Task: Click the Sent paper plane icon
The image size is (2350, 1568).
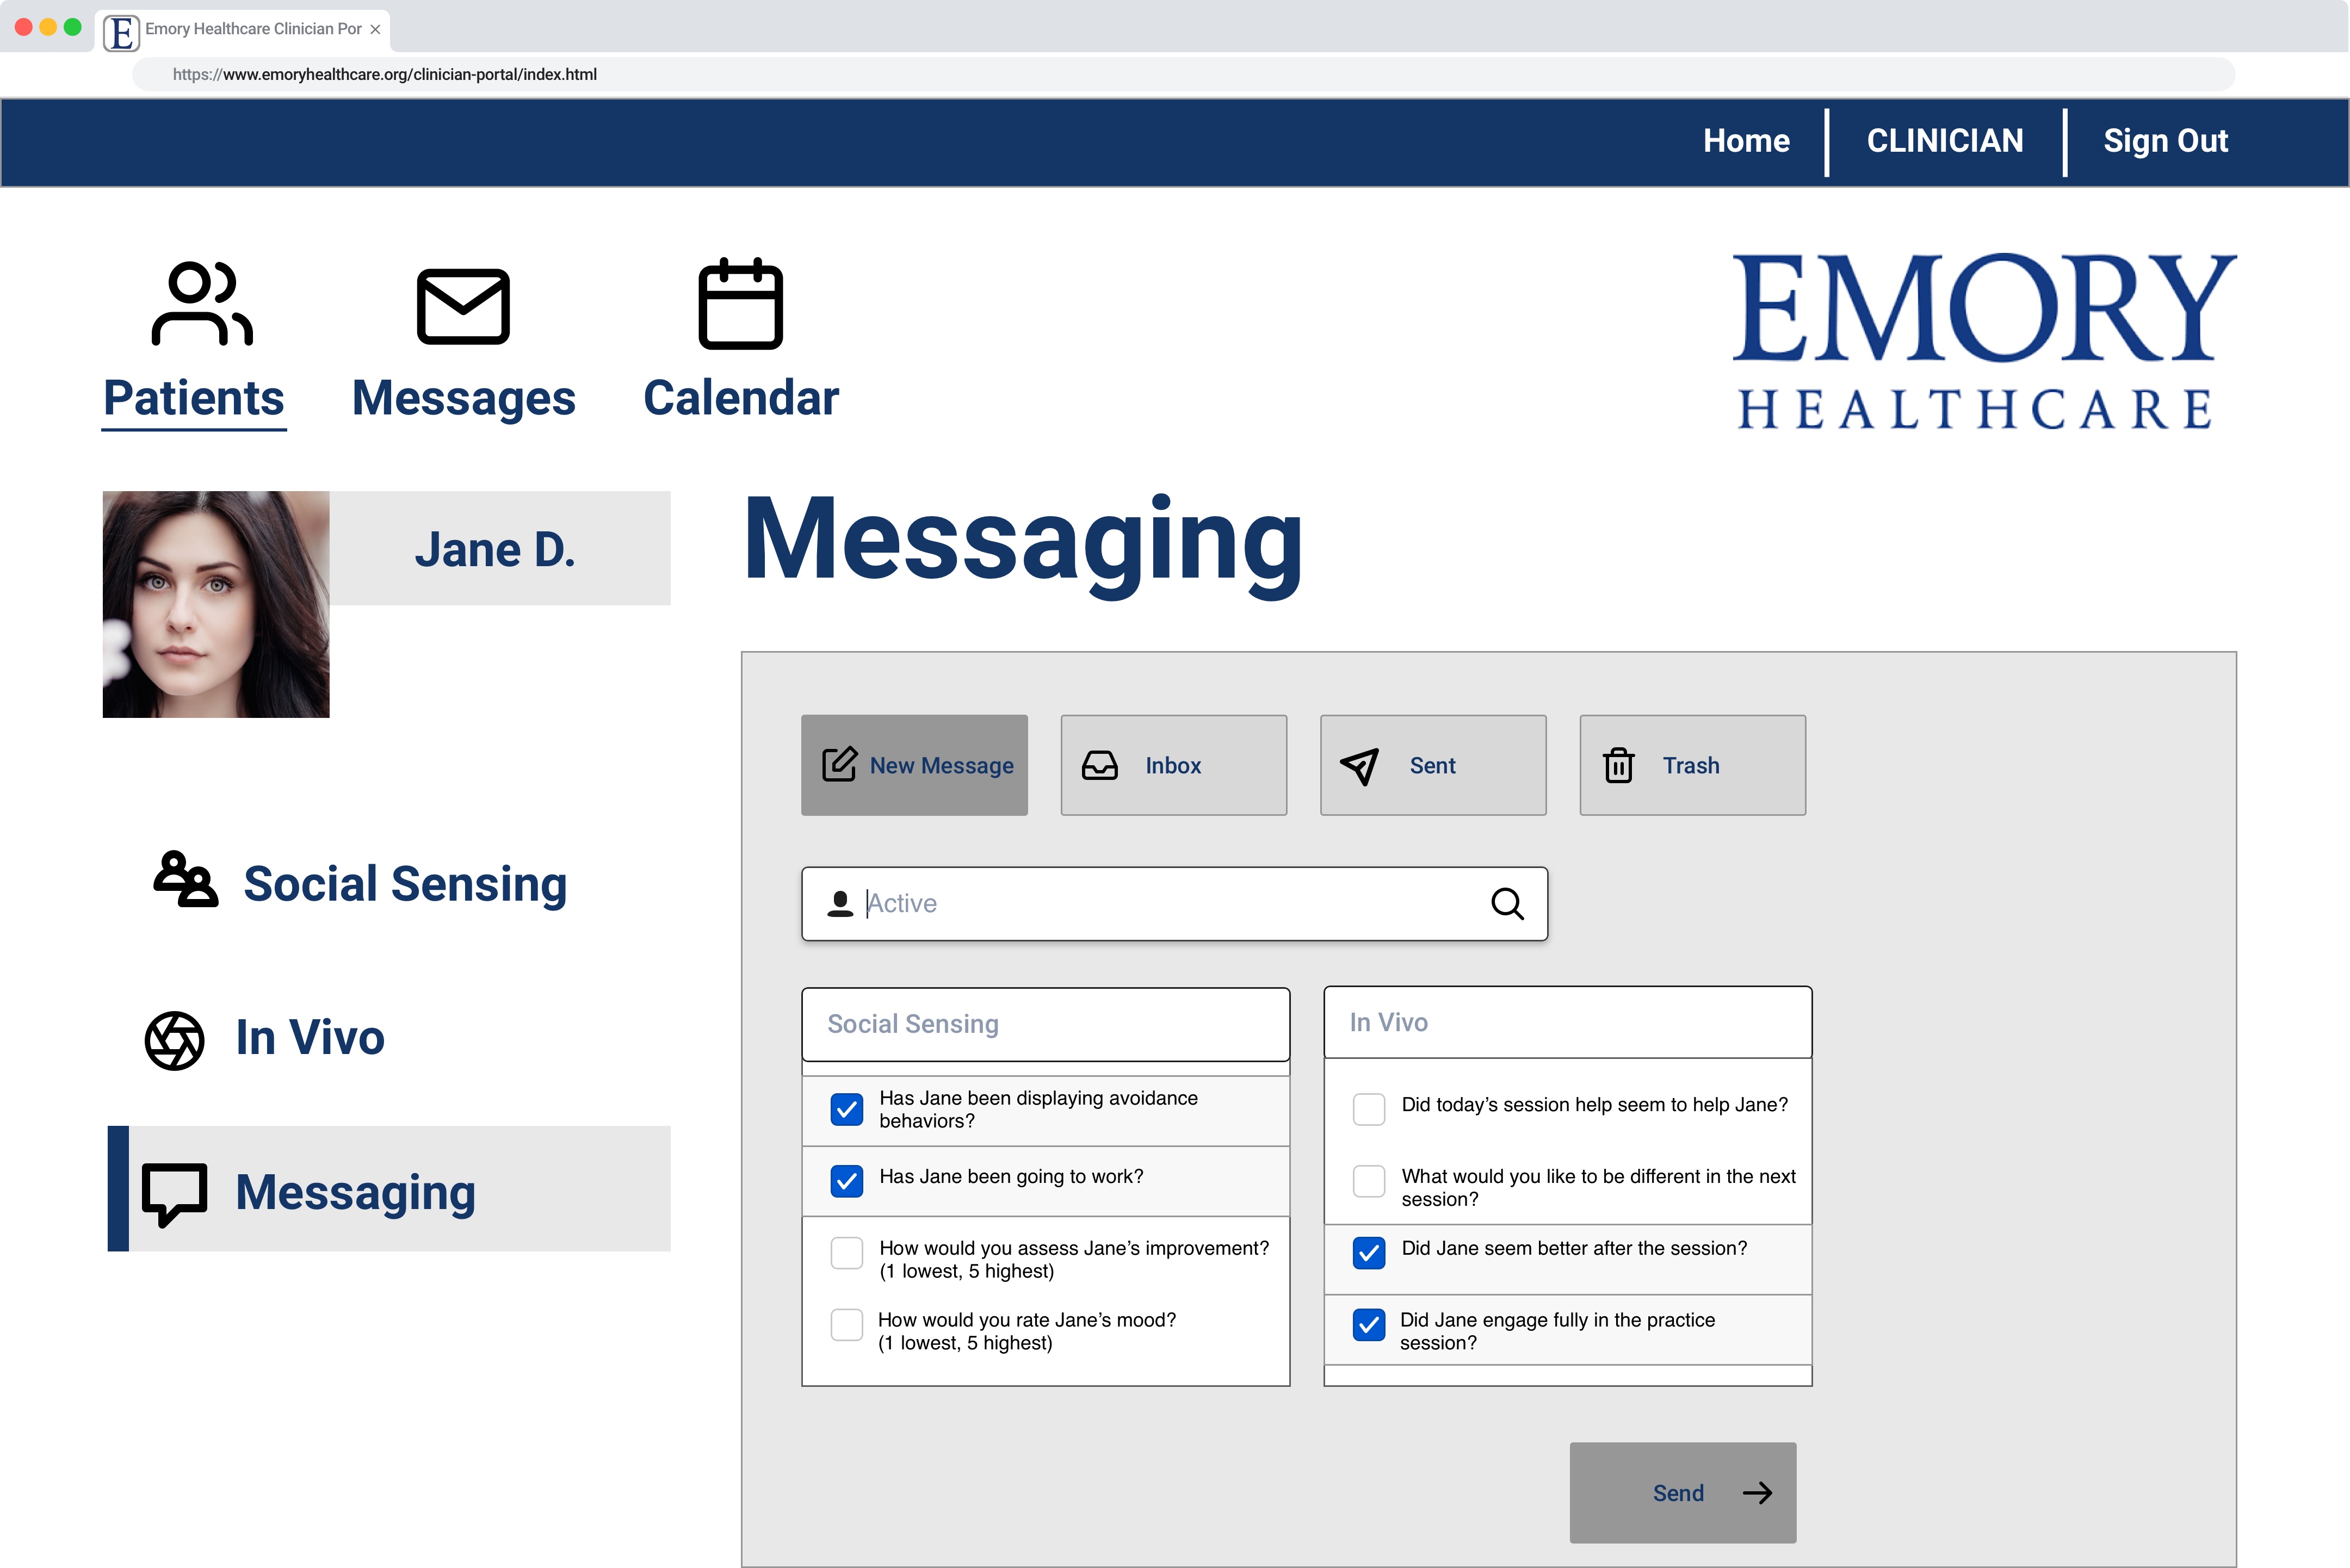Action: coord(1359,766)
